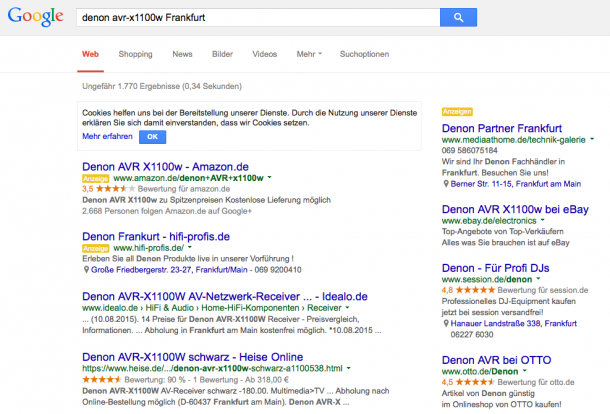
Task: Expand arrow next to amazon.de URL
Action: pyautogui.click(x=269, y=177)
